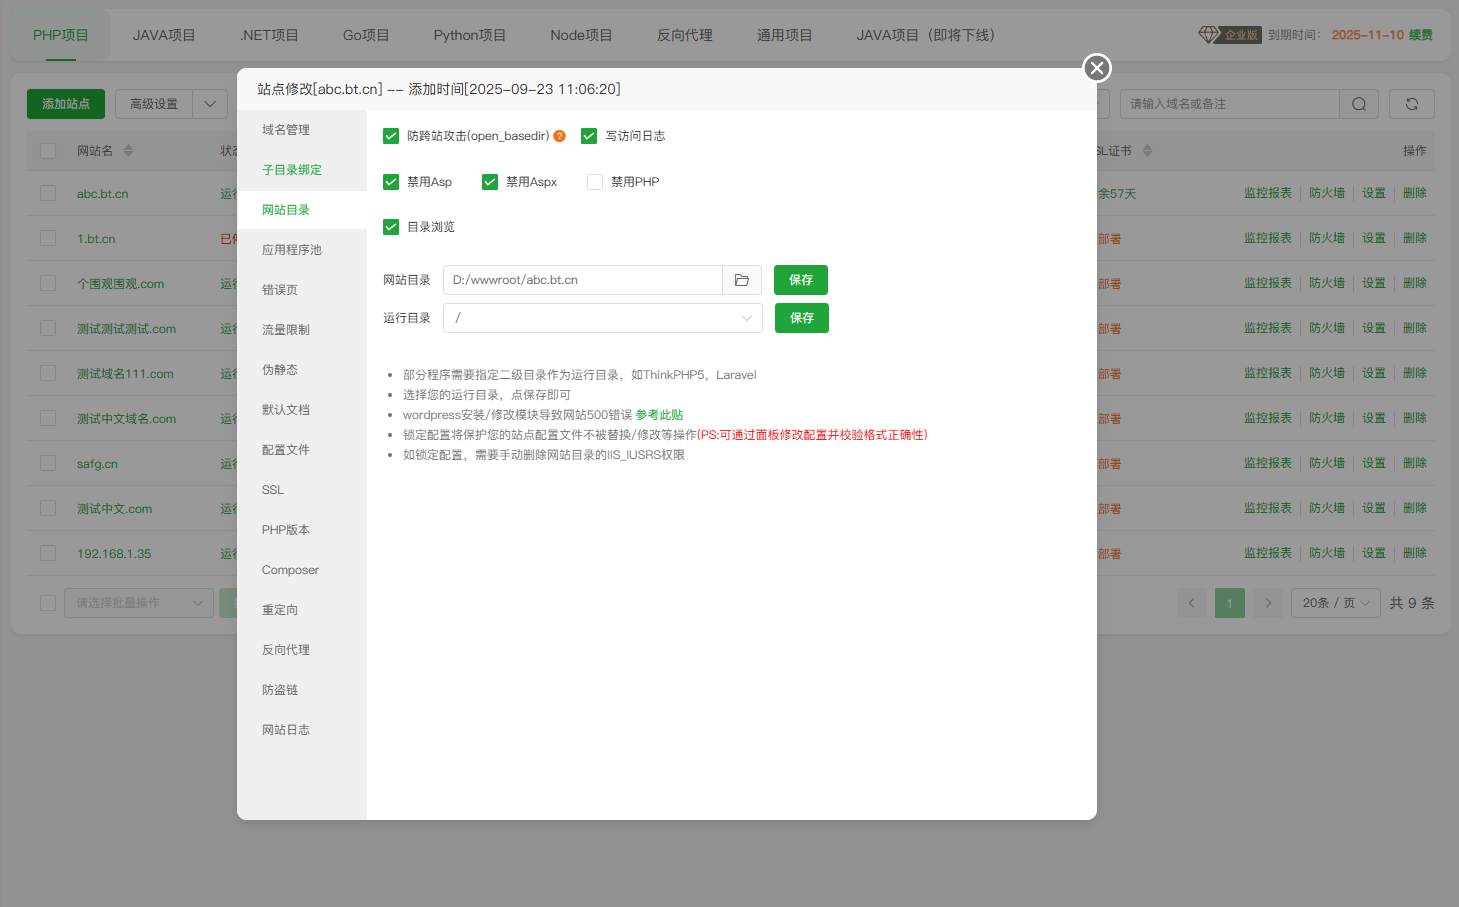Click the enterprise edition diamond icon
Viewport: 1459px width, 907px height.
[1208, 34]
